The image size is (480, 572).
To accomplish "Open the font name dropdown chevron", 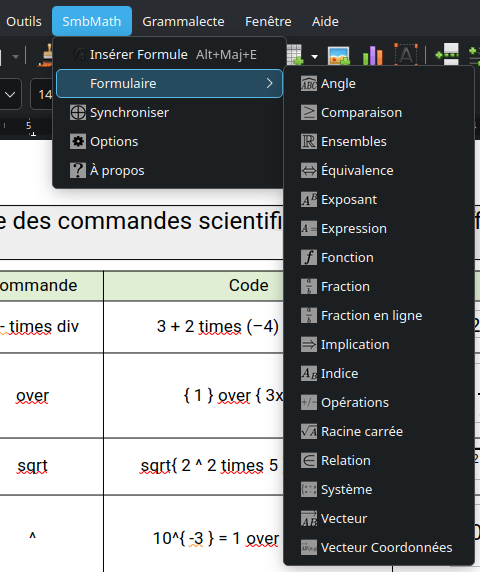I will point(10,95).
